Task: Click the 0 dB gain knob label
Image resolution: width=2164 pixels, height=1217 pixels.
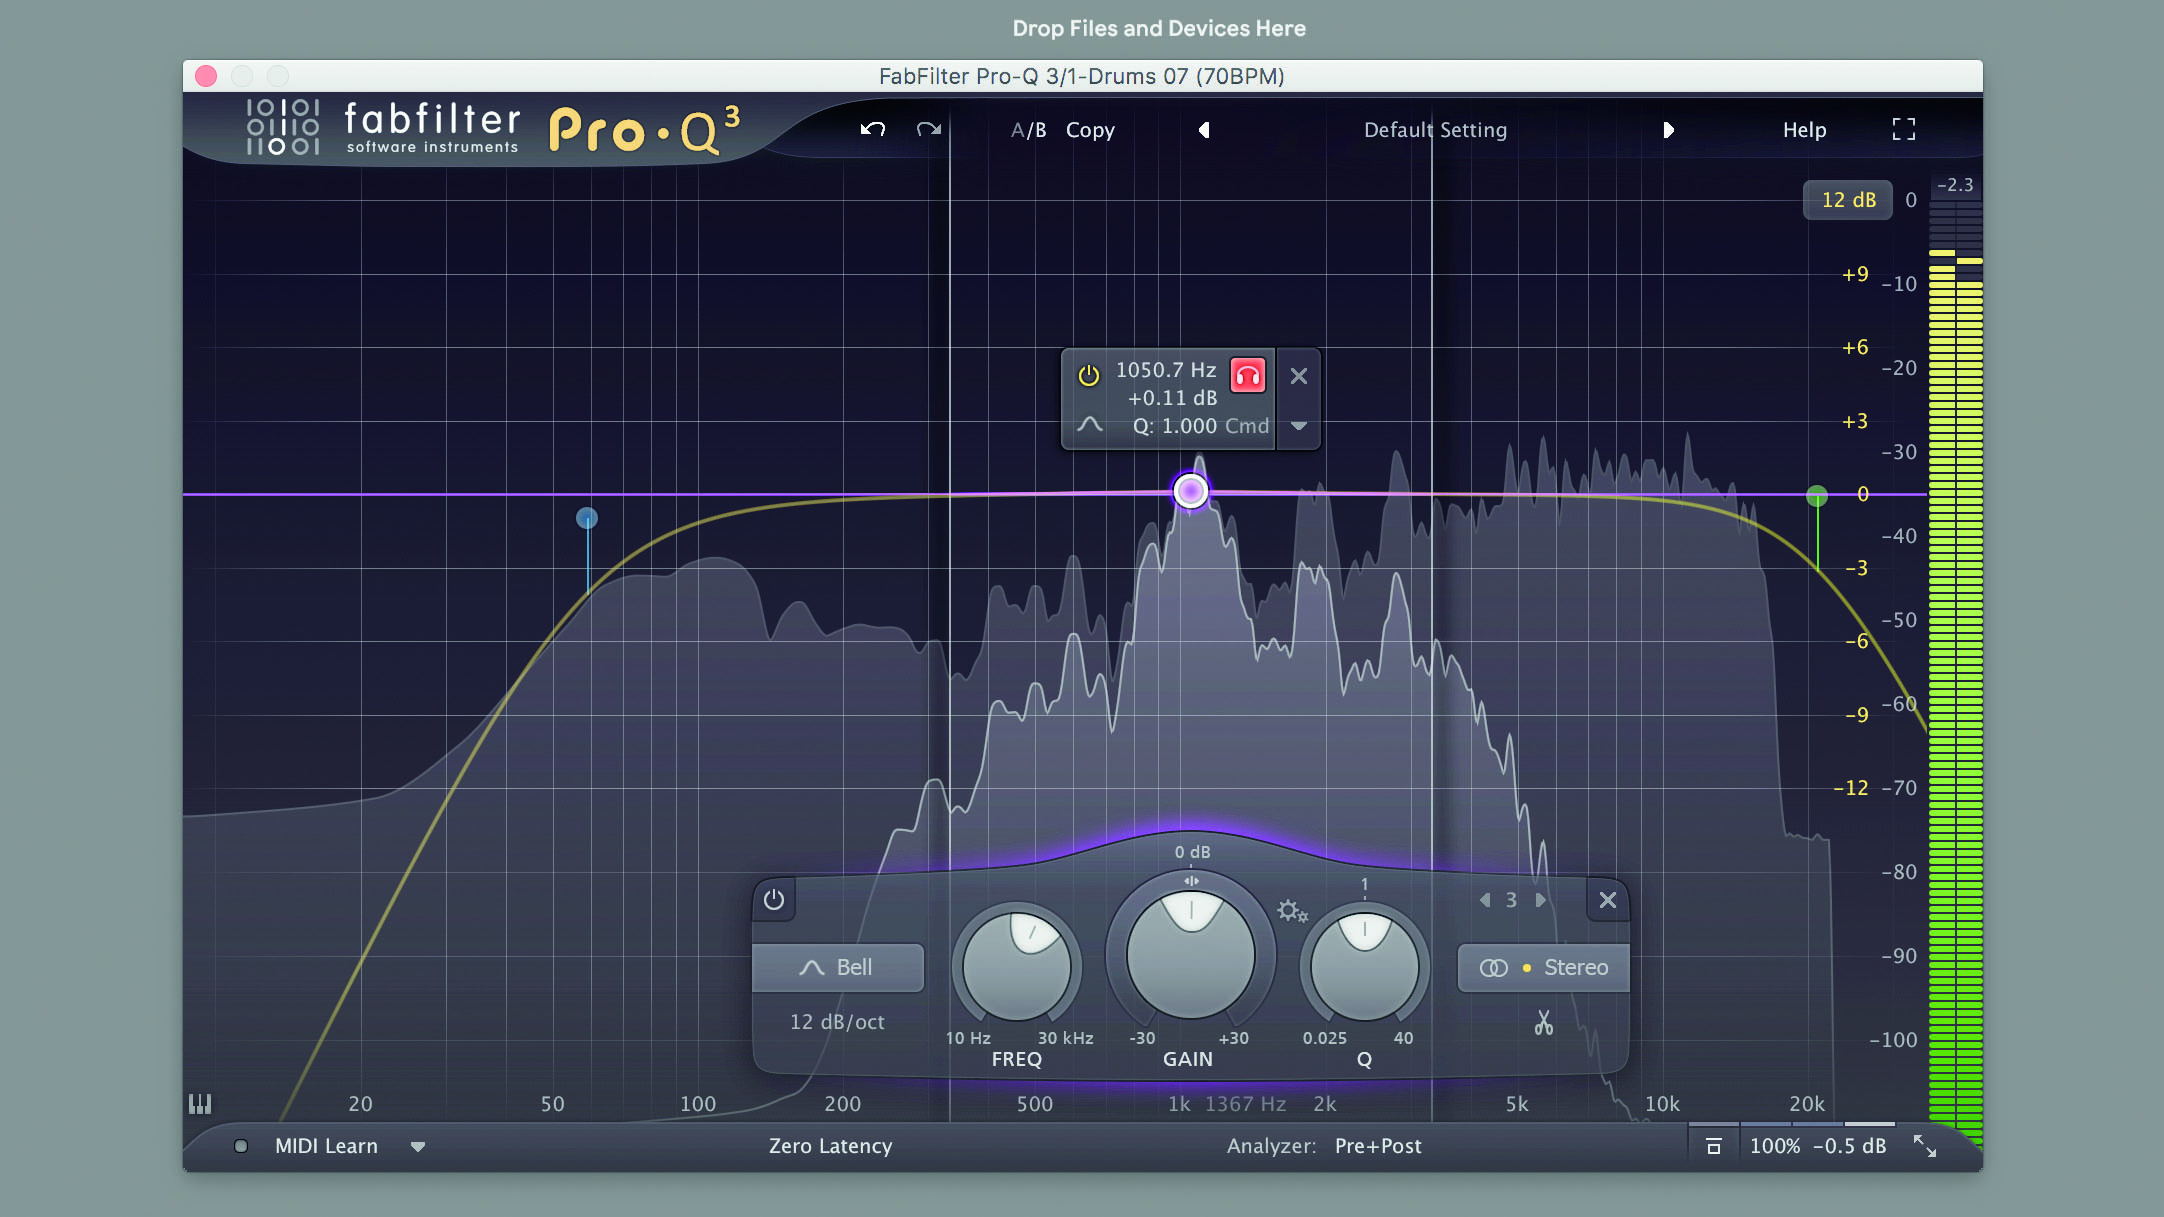Action: coord(1192,852)
